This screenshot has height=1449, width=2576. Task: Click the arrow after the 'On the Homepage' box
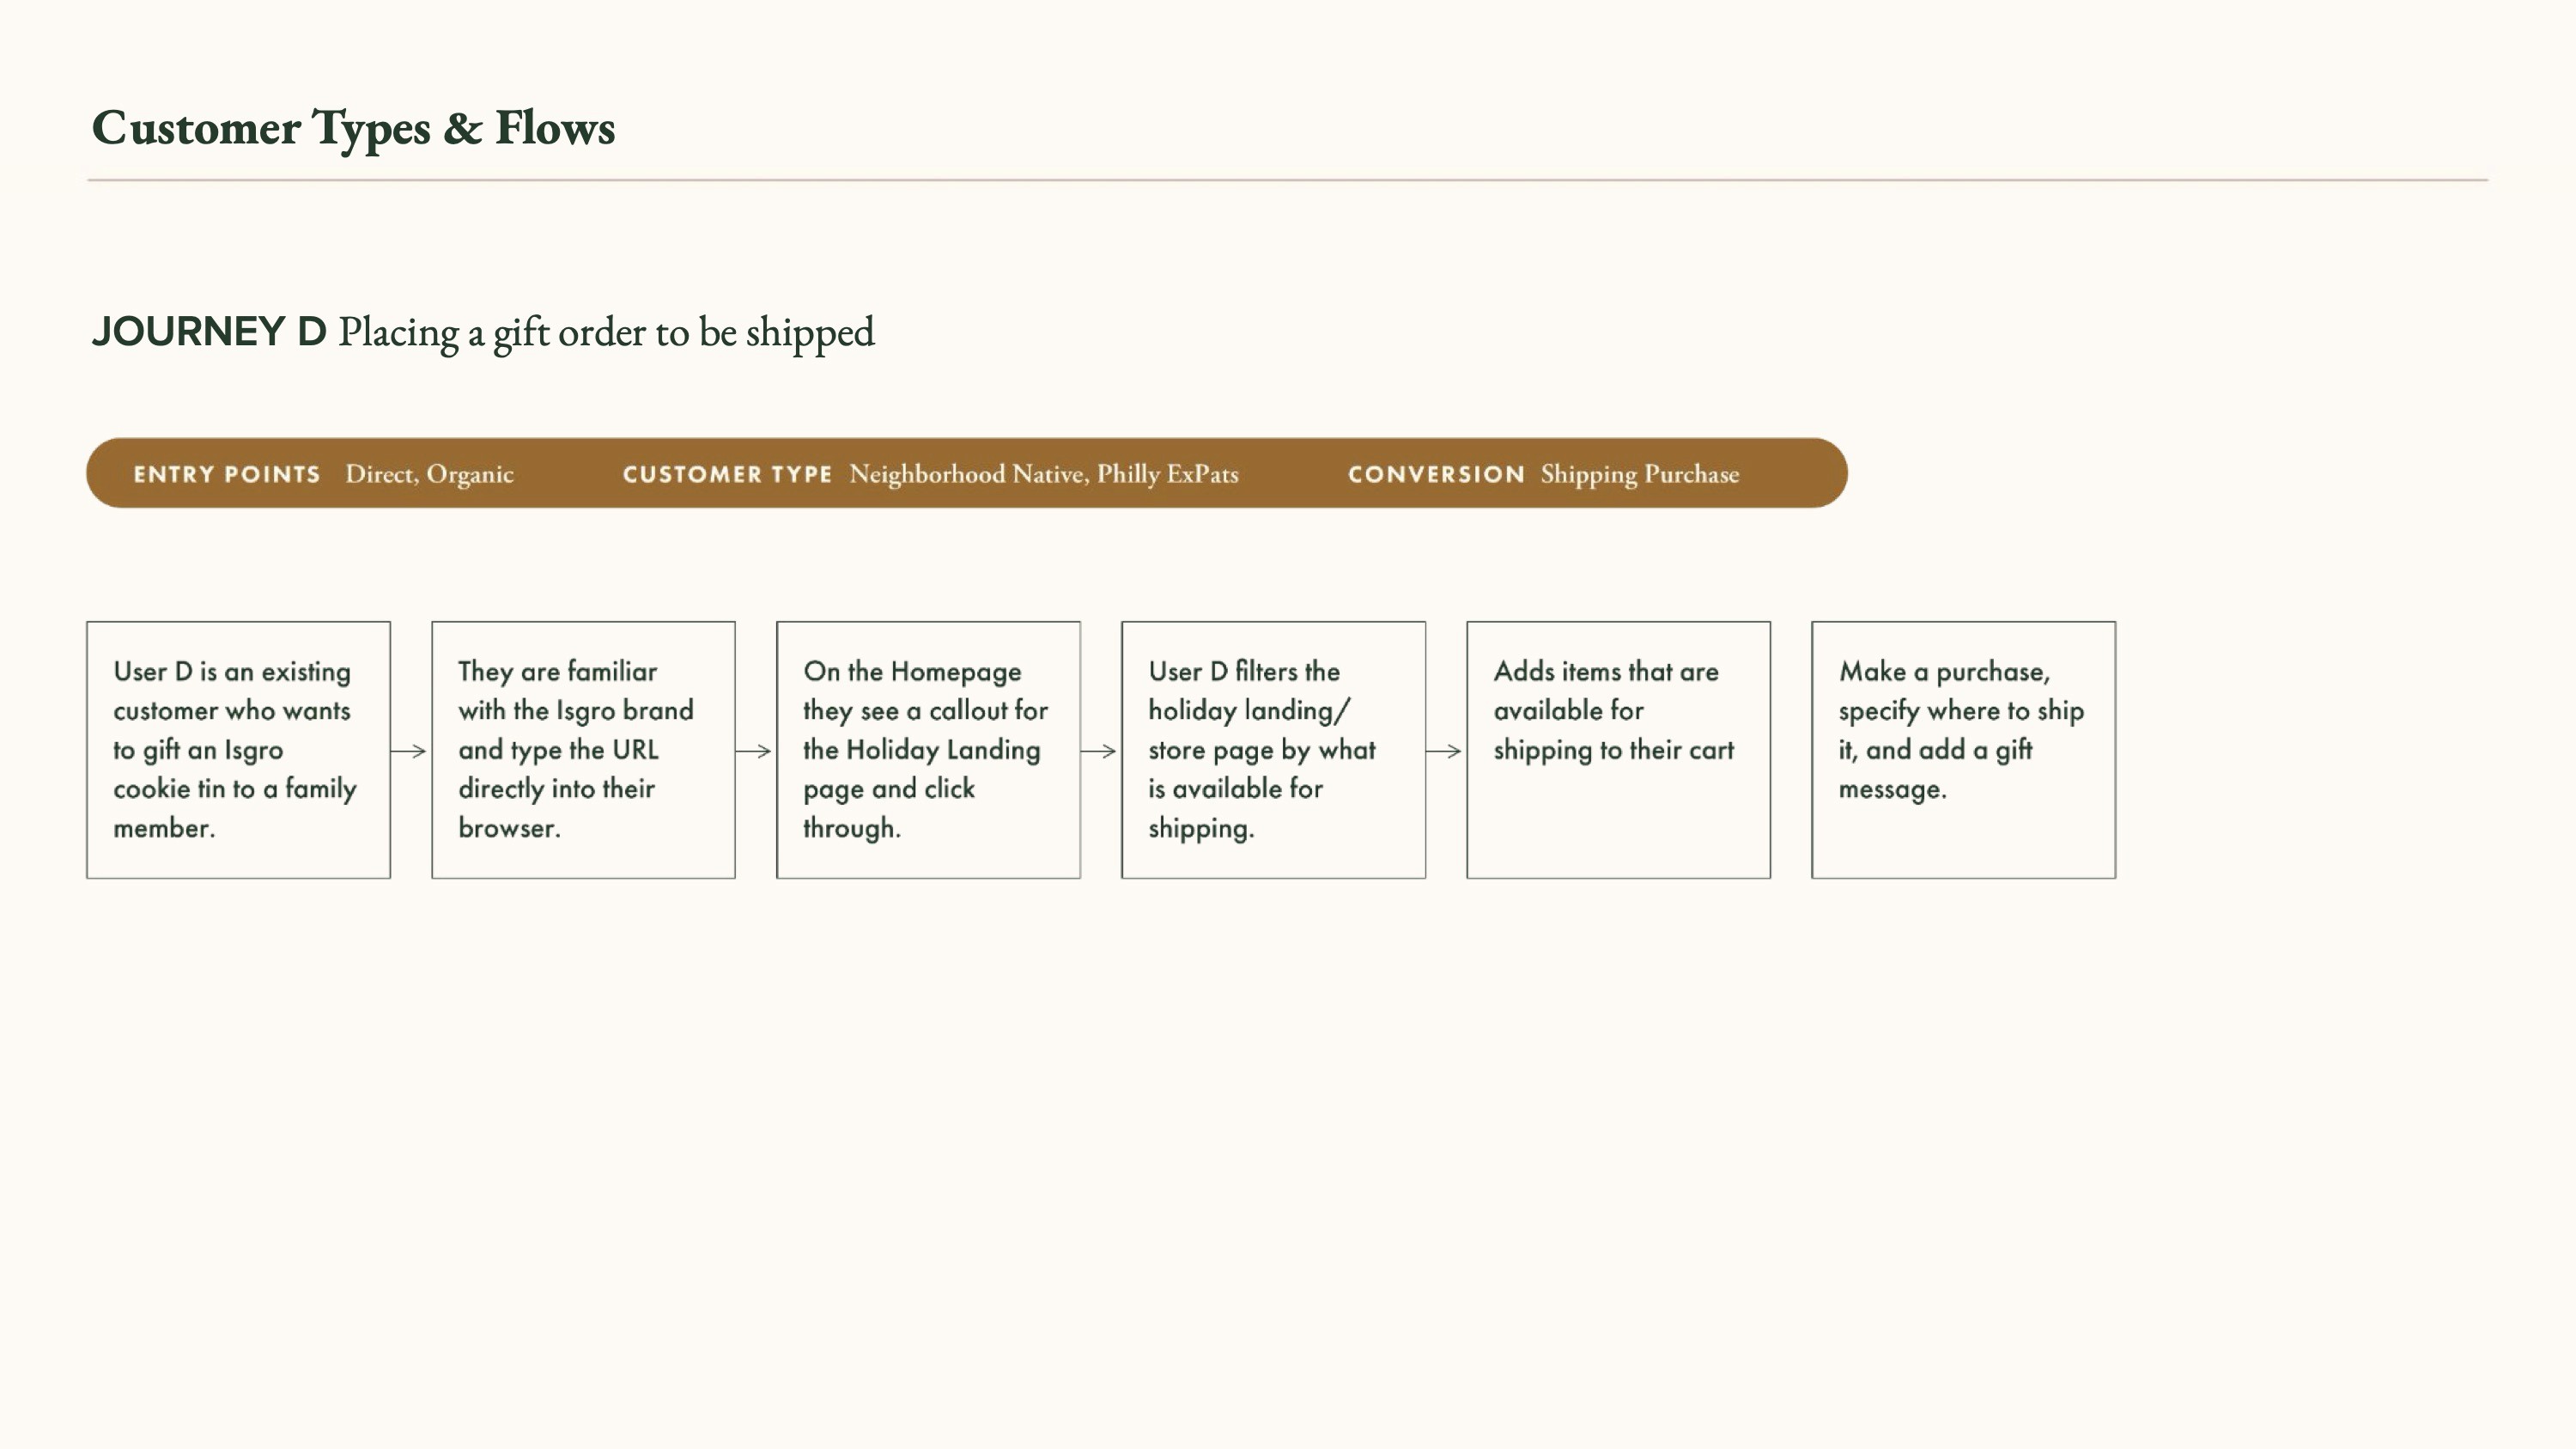pyautogui.click(x=1099, y=750)
